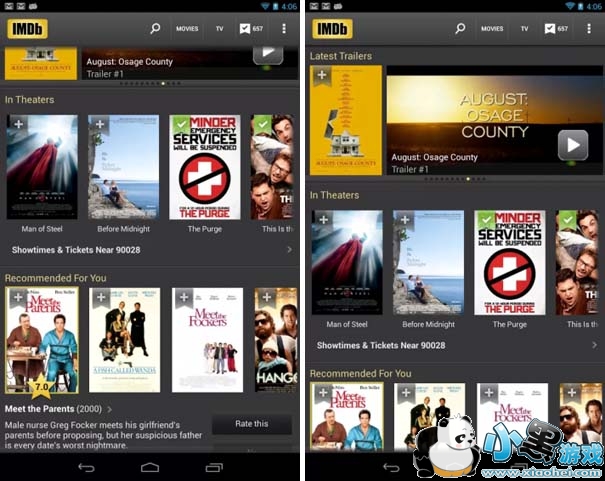Tap Android Home button in left screen
605x481 pixels.
(150, 467)
